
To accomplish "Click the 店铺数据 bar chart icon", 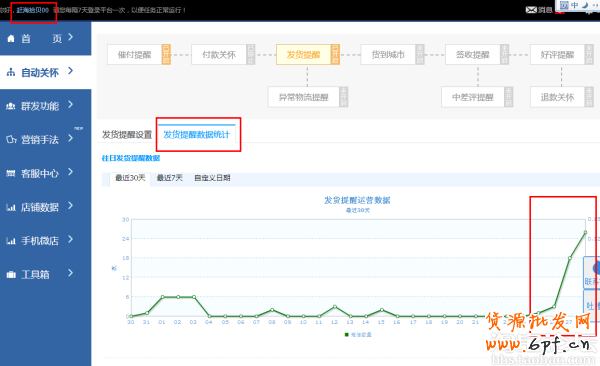I will 11,208.
